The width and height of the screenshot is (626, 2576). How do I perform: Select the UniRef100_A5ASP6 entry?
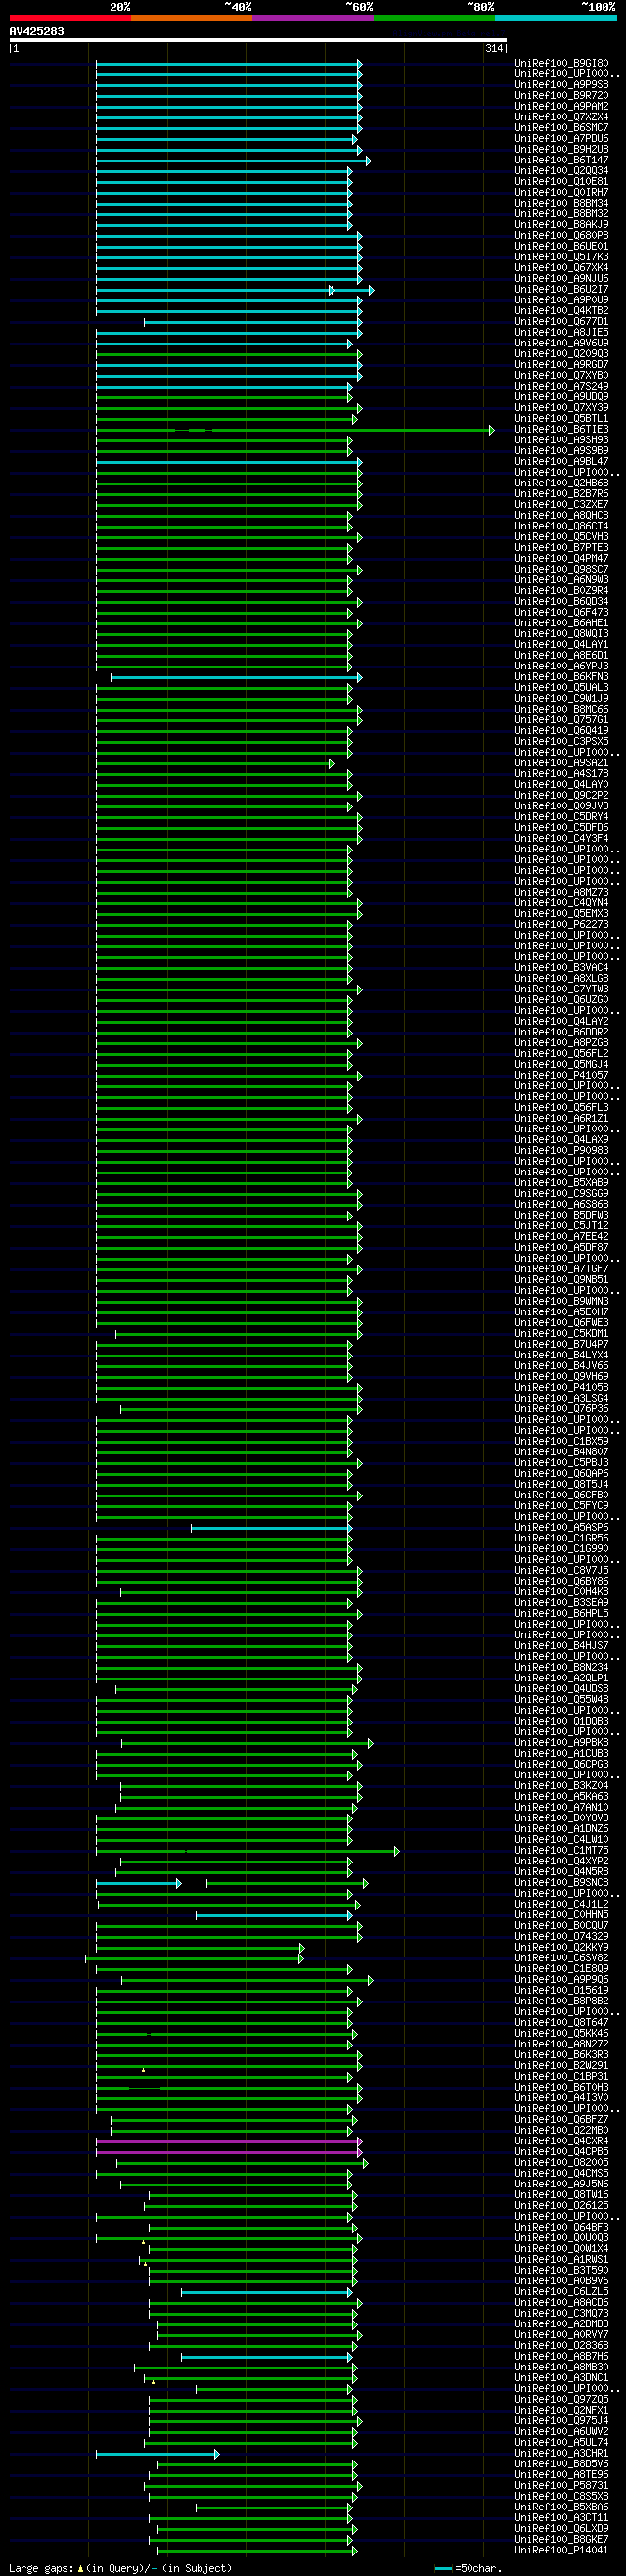(x=562, y=1528)
